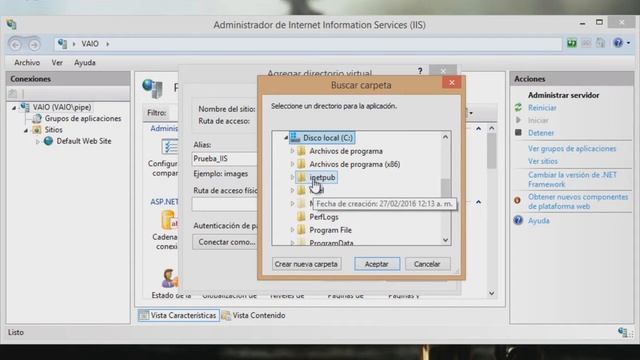This screenshot has width=640, height=360.
Task: Select Default Web Site in Connections
Action: (x=84, y=141)
